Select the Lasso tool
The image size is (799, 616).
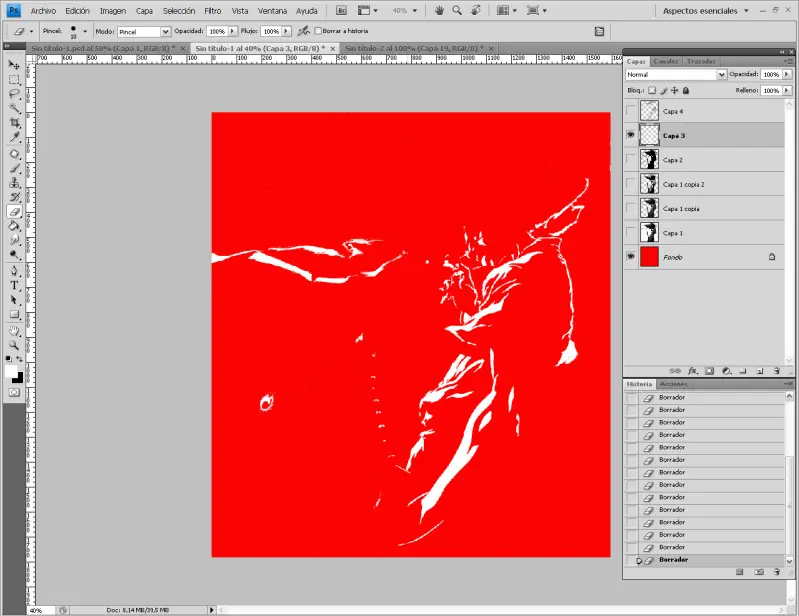coord(14,94)
